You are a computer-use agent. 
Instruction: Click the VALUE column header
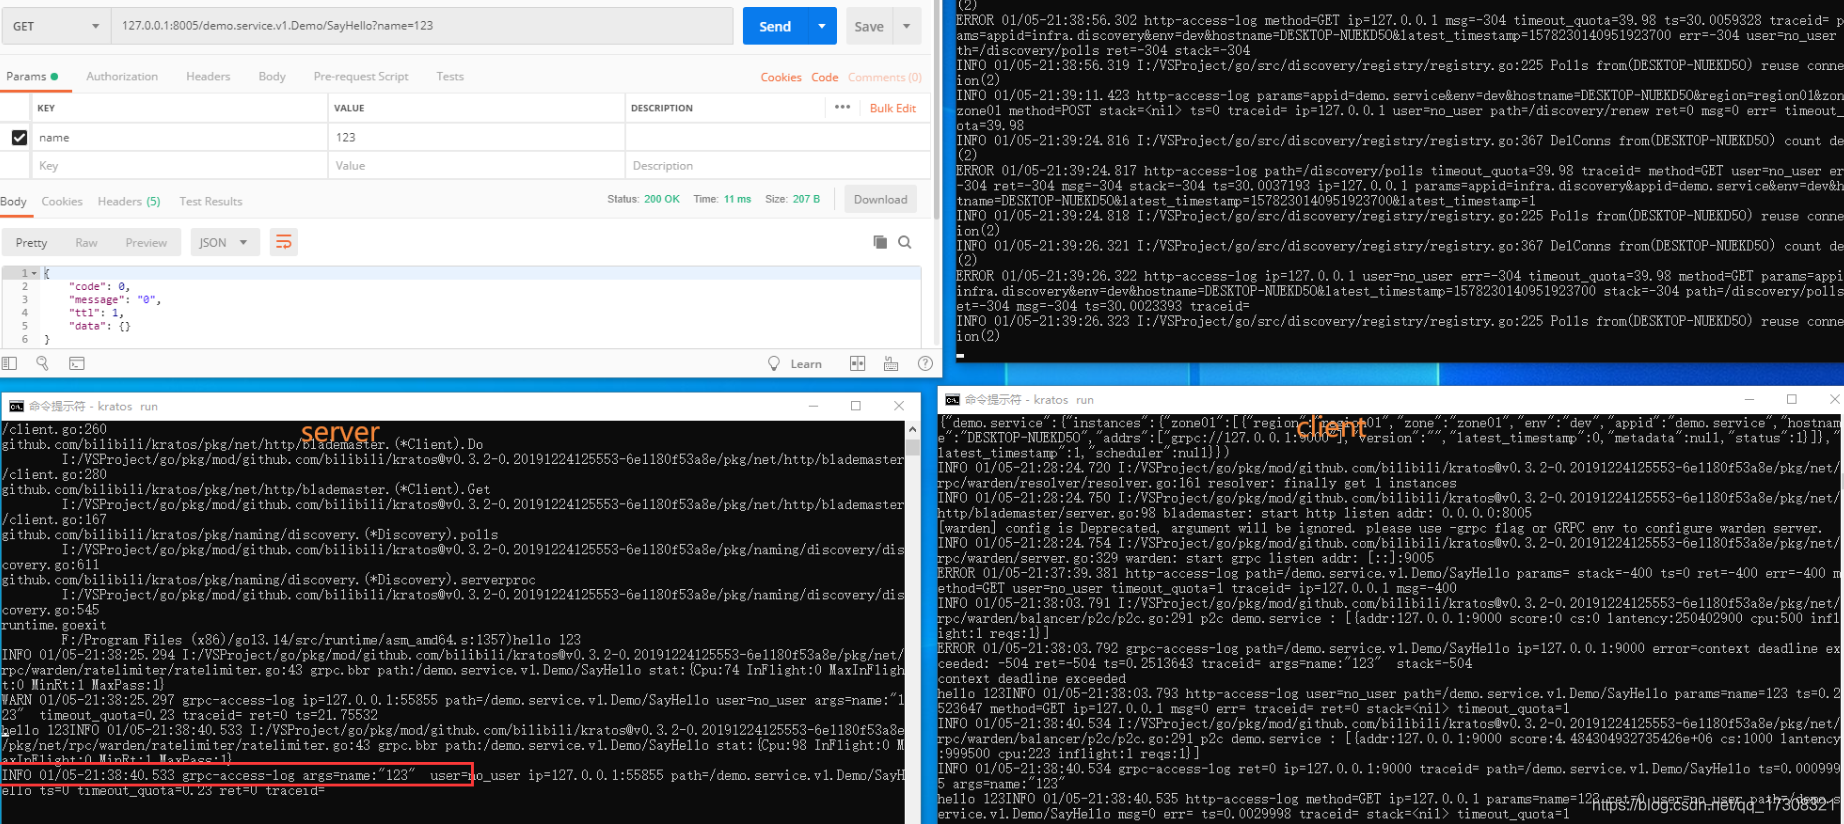click(349, 108)
